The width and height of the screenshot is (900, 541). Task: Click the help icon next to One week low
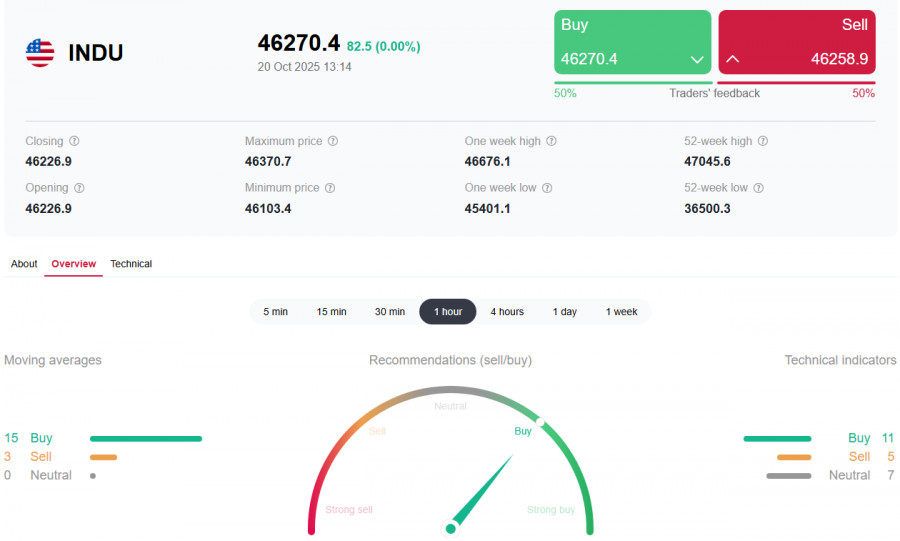click(547, 188)
